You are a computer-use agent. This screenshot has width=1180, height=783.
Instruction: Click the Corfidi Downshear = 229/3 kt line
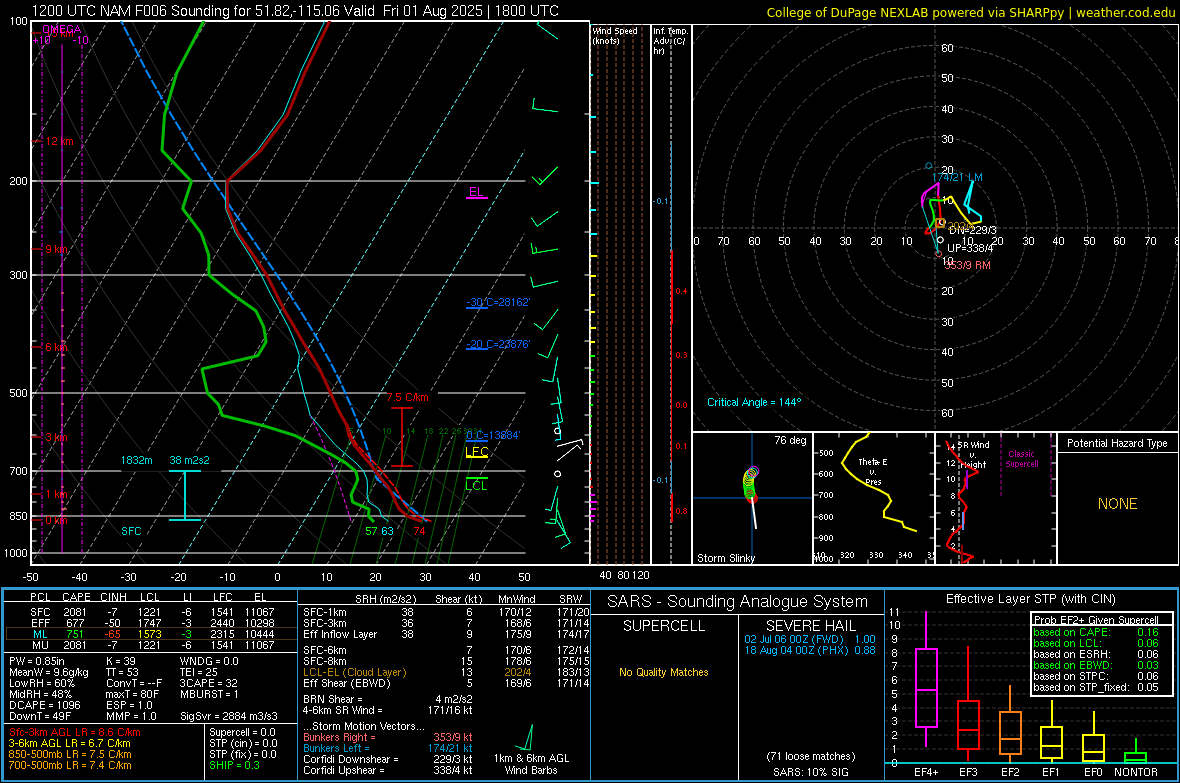point(388,759)
